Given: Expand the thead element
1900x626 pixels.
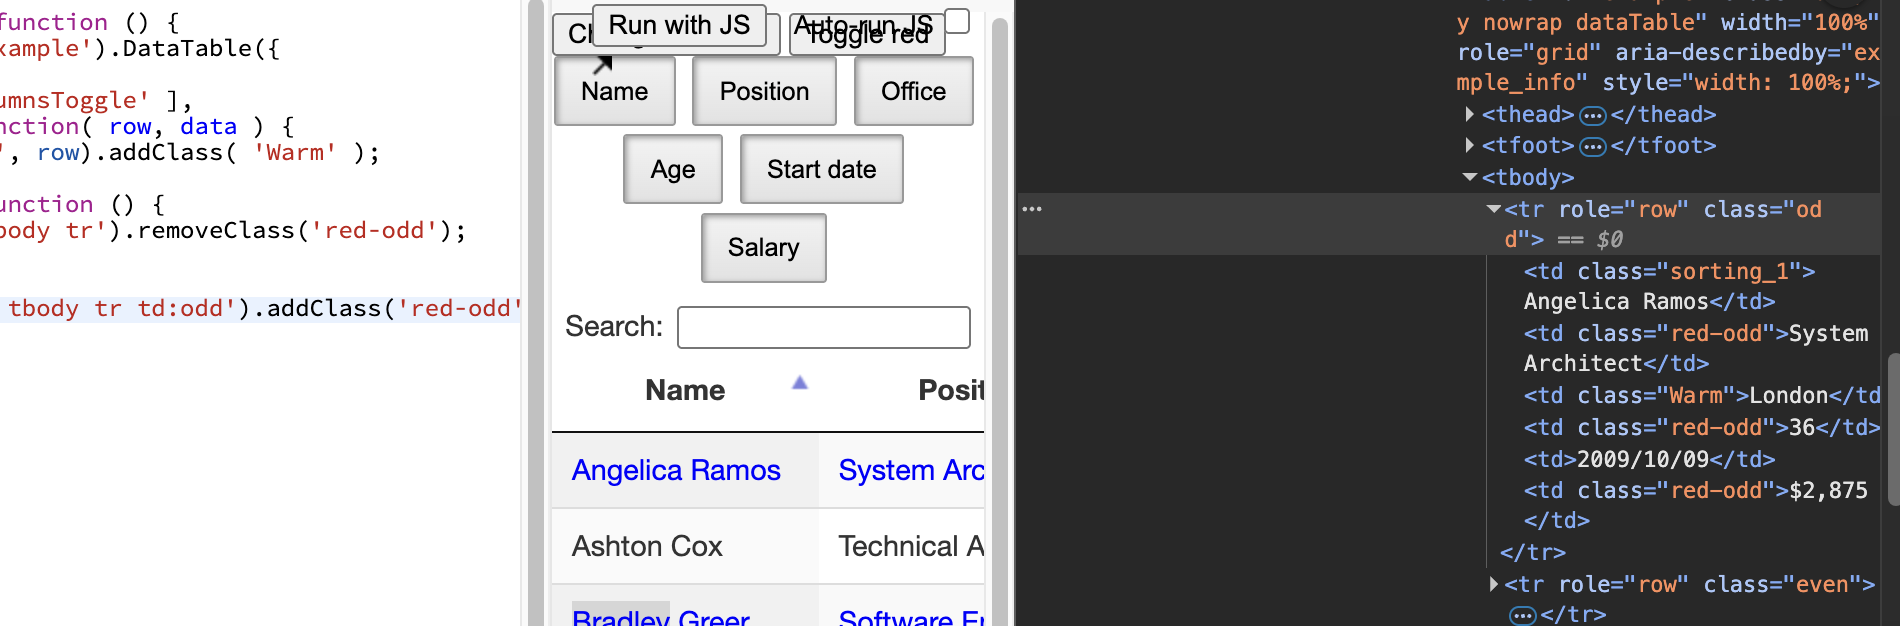Looking at the screenshot, I should tap(1469, 115).
